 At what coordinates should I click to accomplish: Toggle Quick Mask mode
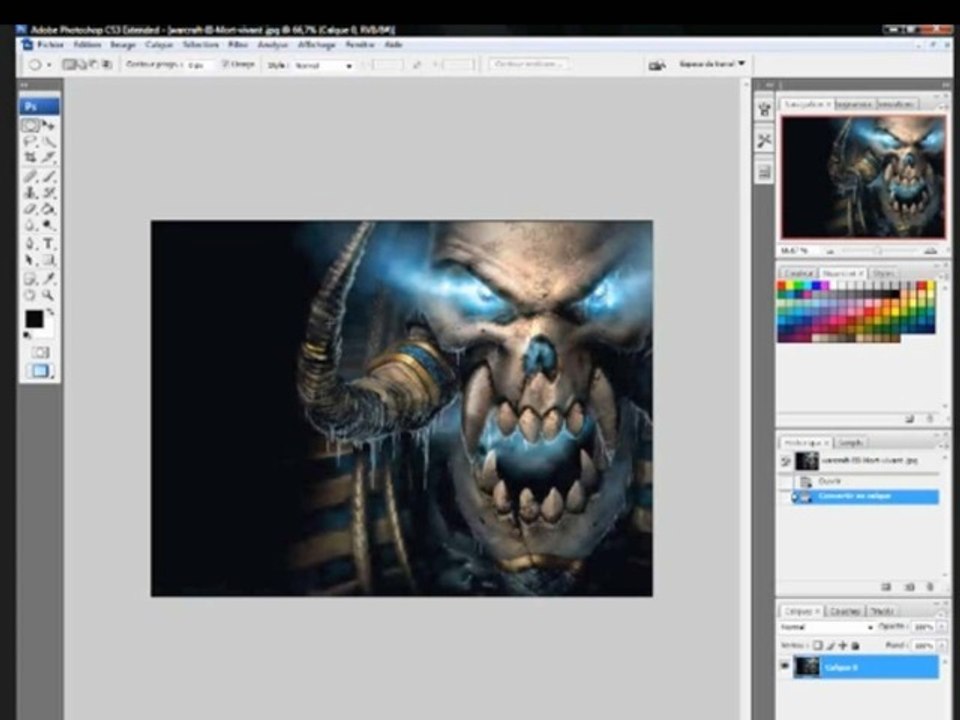pos(40,352)
